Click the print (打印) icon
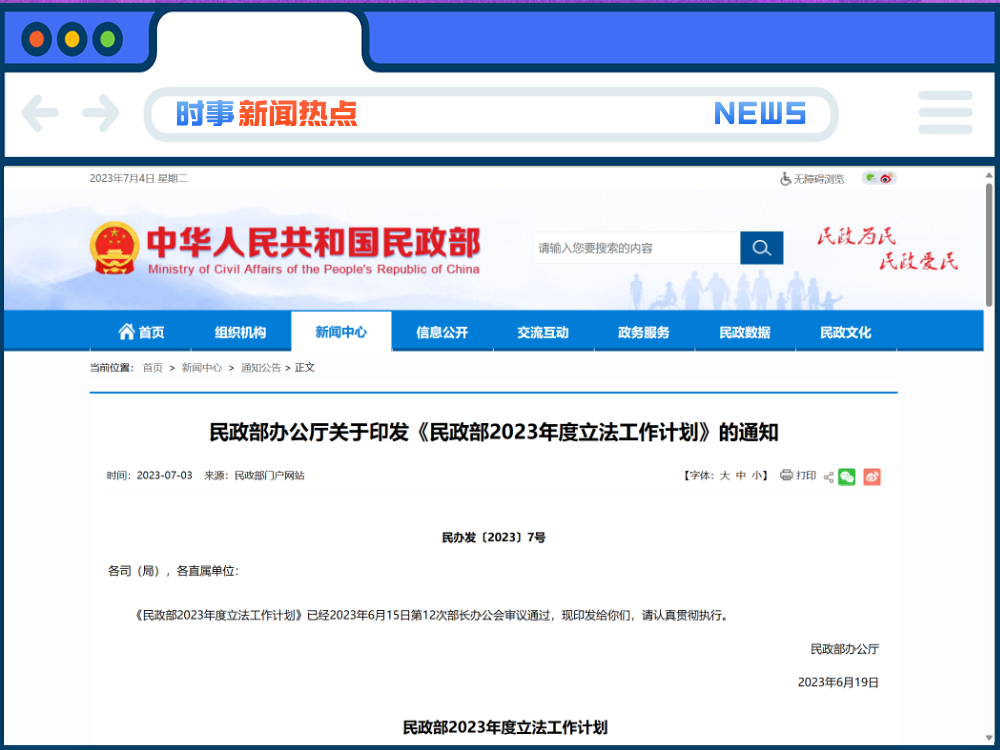The width and height of the screenshot is (1000, 750). [x=788, y=477]
